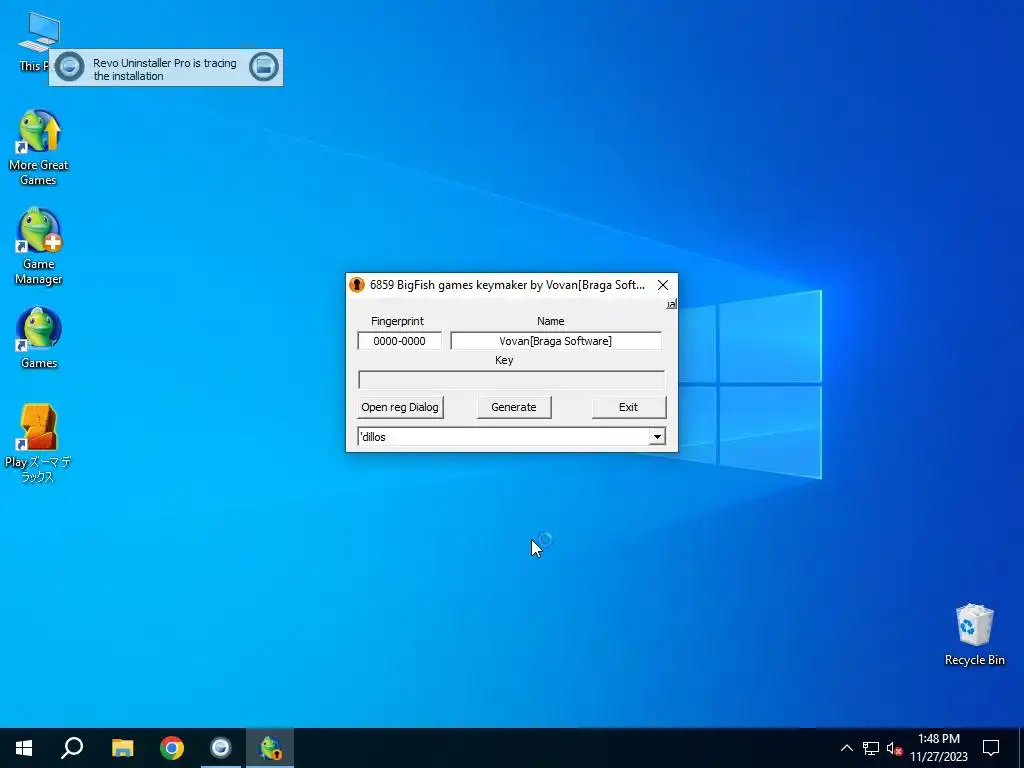Expand the 'dillos game dropdown arrow
This screenshot has width=1024, height=768.
[657, 437]
